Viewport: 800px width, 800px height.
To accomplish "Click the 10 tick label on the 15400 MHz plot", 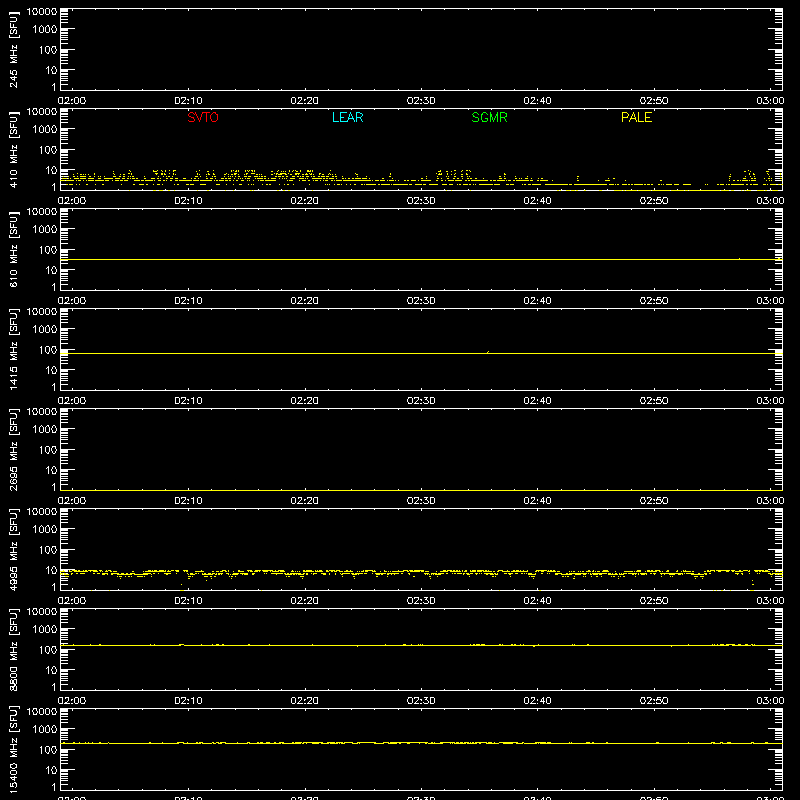I will coord(51,770).
